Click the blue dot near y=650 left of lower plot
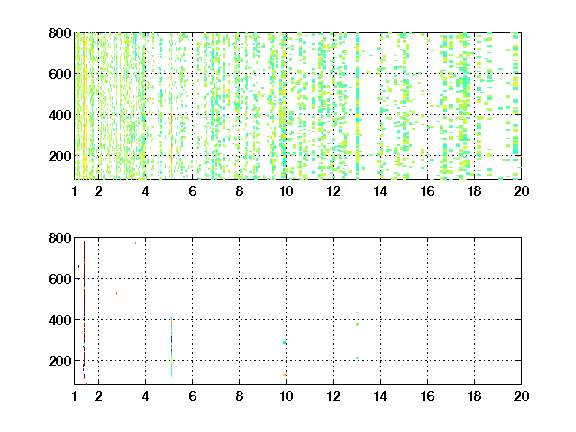 pos(78,267)
